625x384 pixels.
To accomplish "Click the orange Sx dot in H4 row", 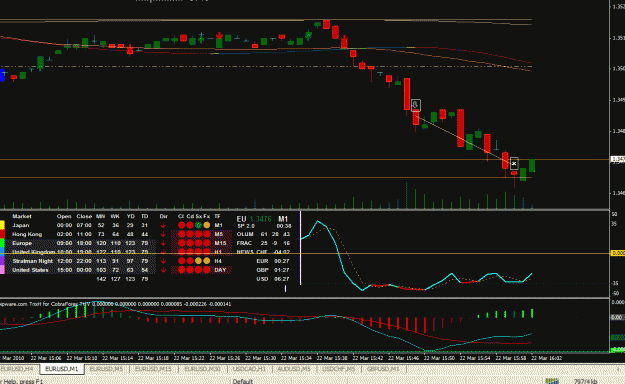I will pyautogui.click(x=198, y=261).
